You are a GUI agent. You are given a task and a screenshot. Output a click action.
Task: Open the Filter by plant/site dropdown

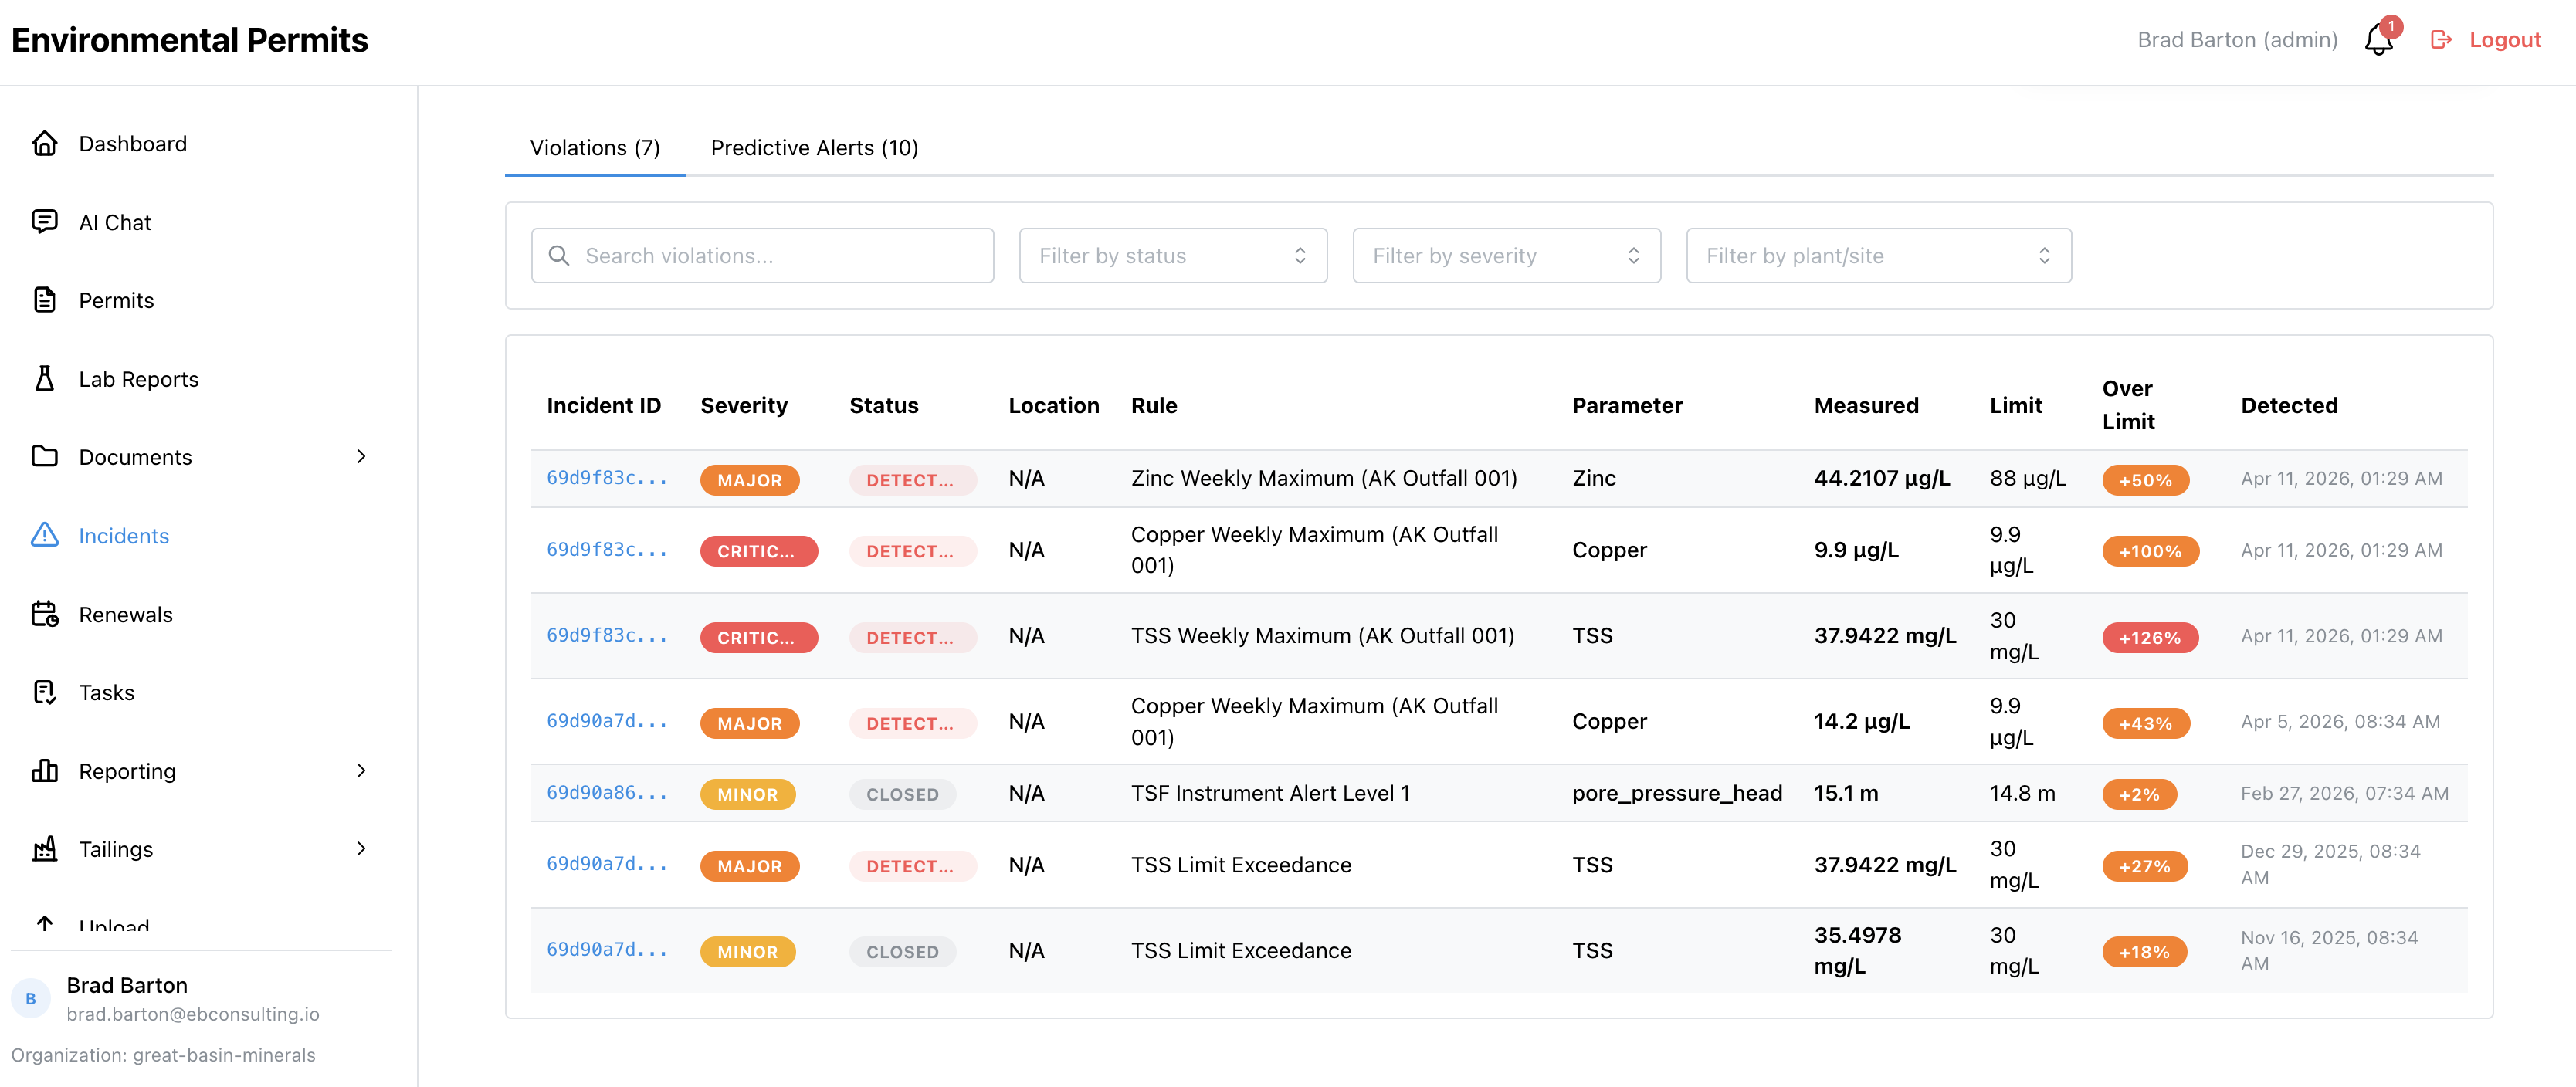click(x=1878, y=256)
